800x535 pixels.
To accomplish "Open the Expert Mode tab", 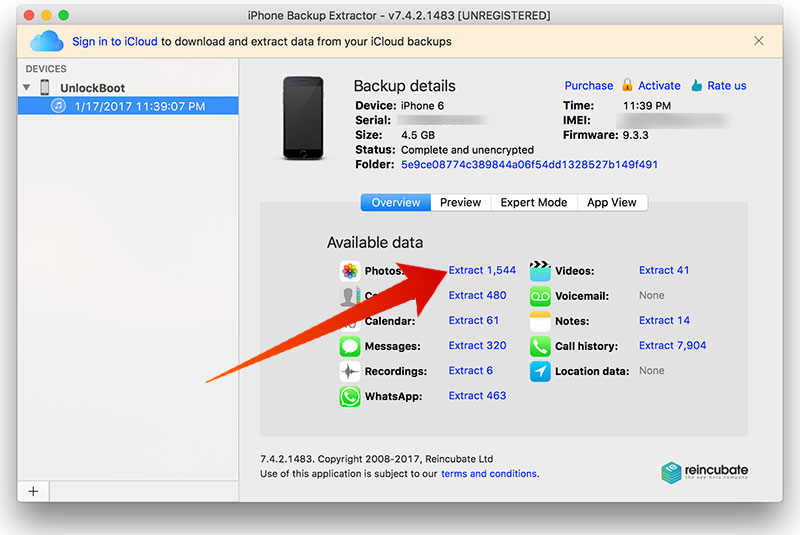I will 534,202.
